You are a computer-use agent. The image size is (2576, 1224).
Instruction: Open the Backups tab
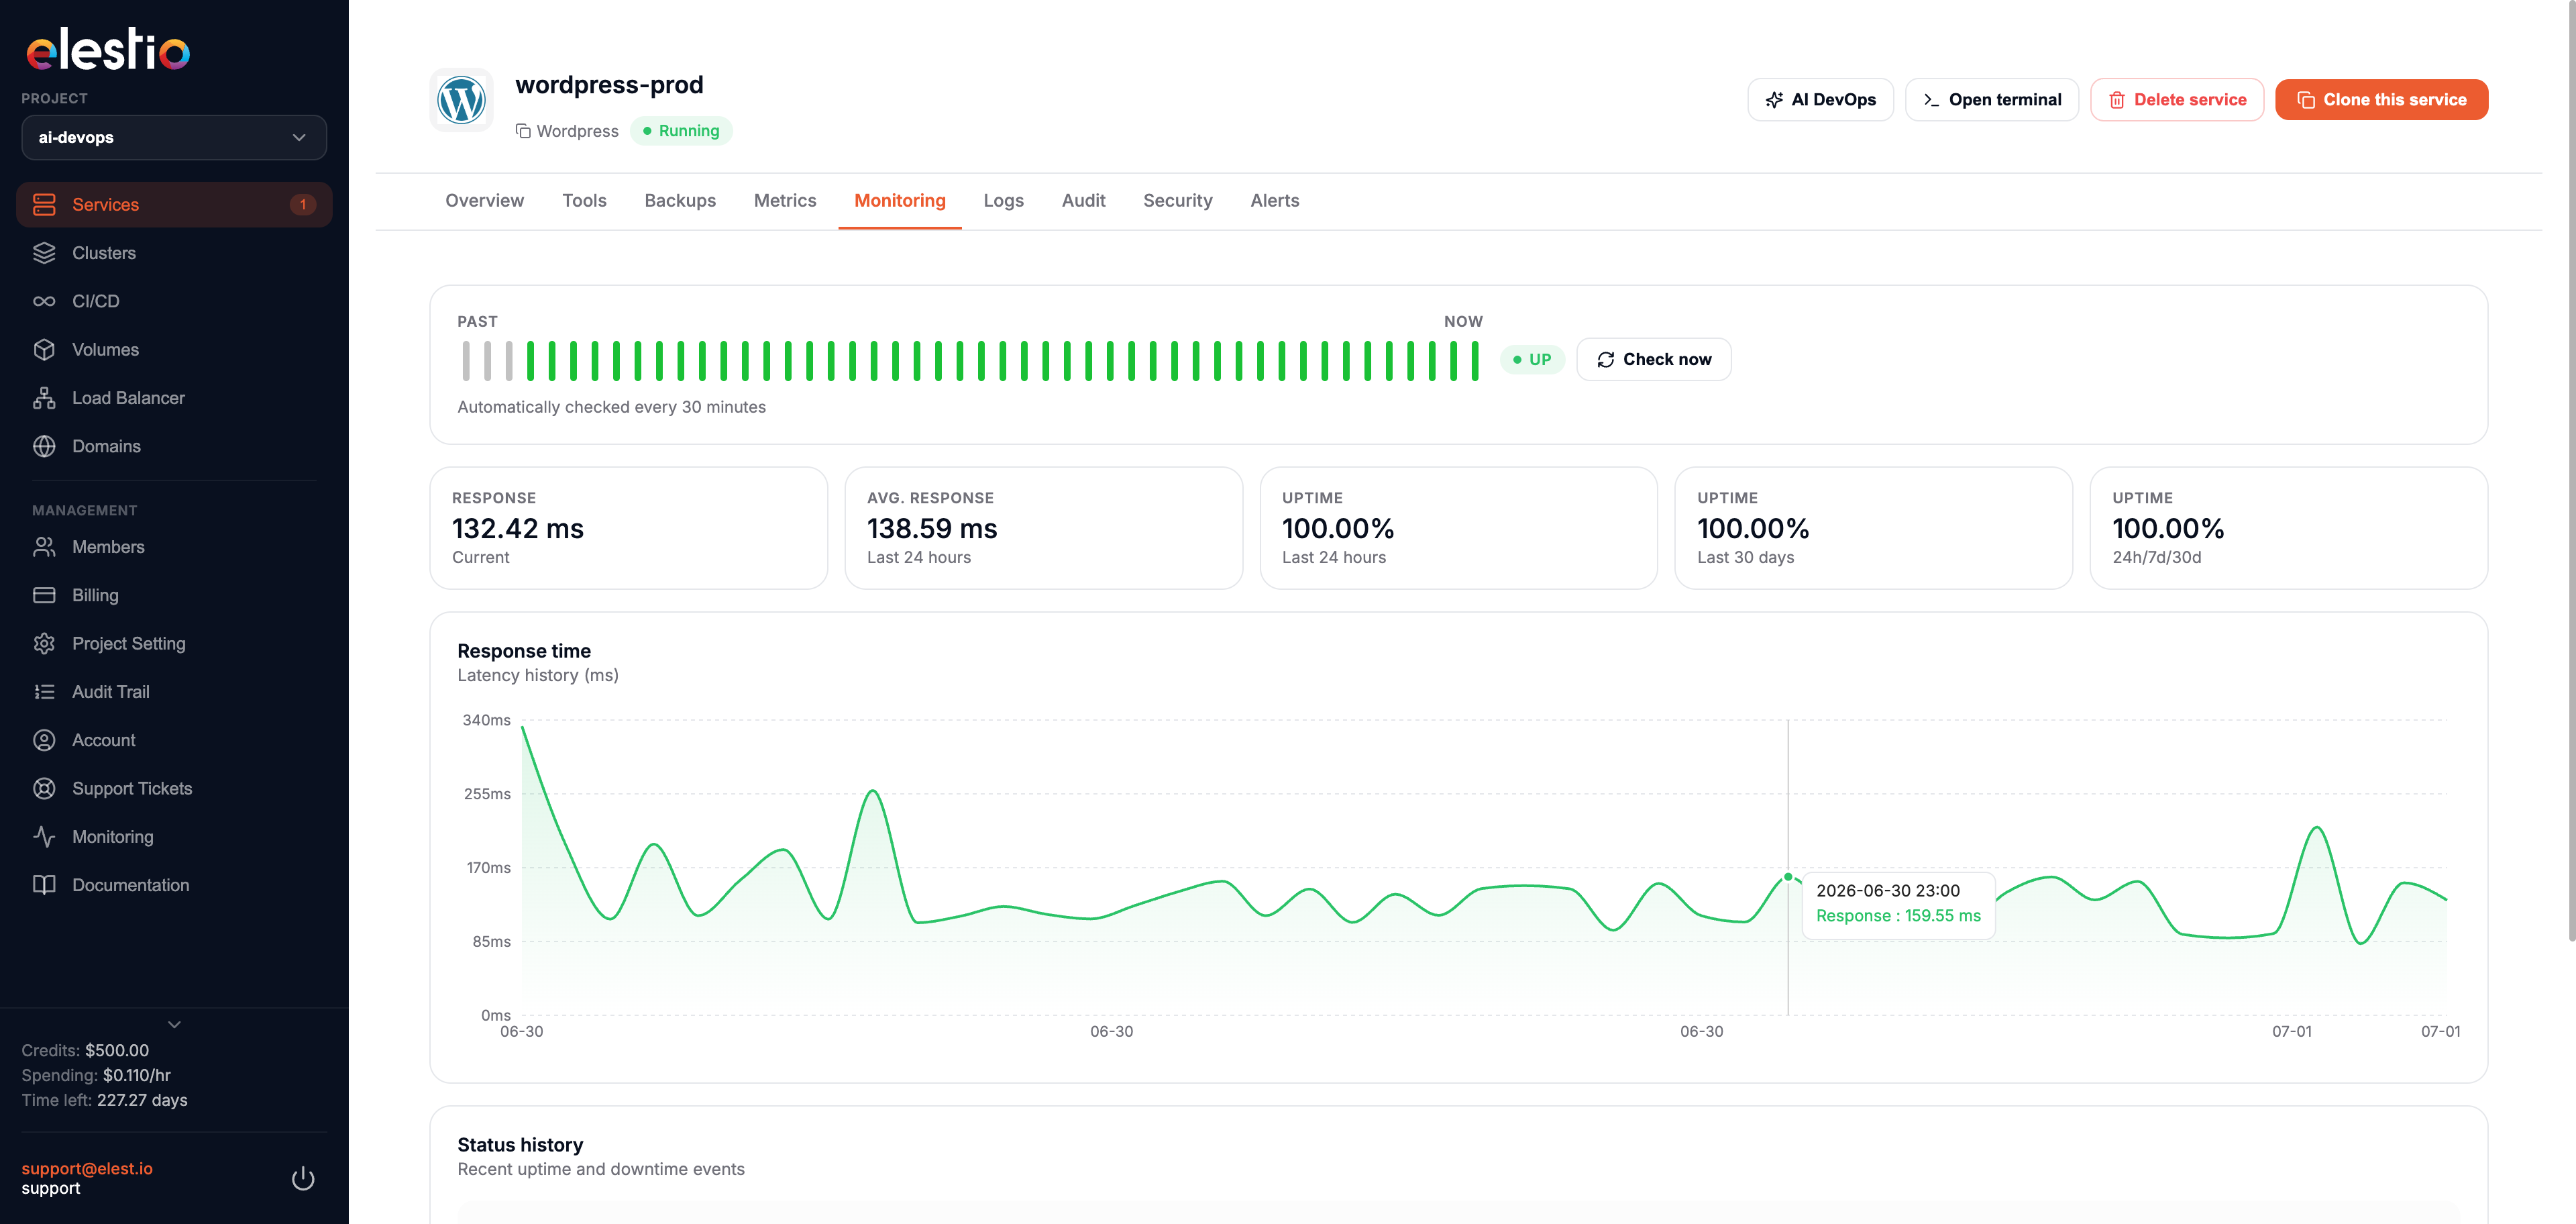tap(680, 201)
